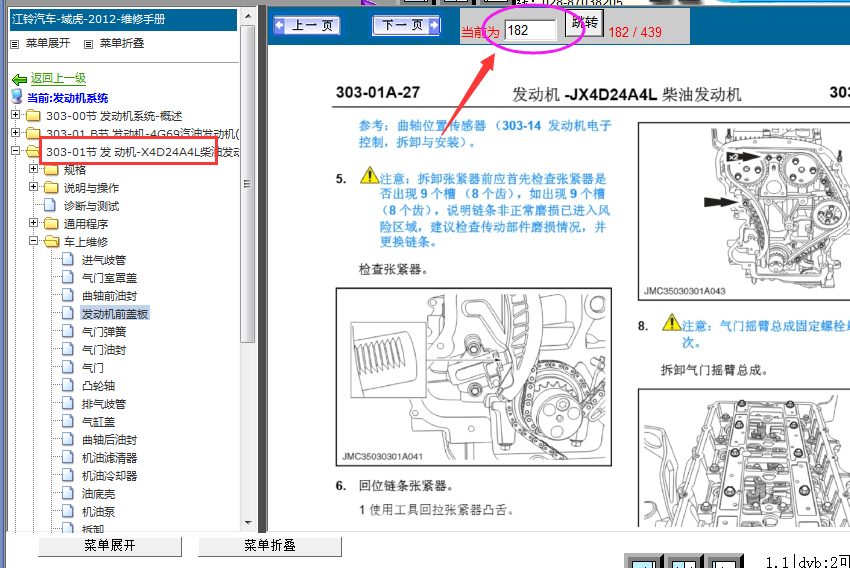Open the 凸轮轴 page
Screen dimensions: 850x568
tap(98, 386)
